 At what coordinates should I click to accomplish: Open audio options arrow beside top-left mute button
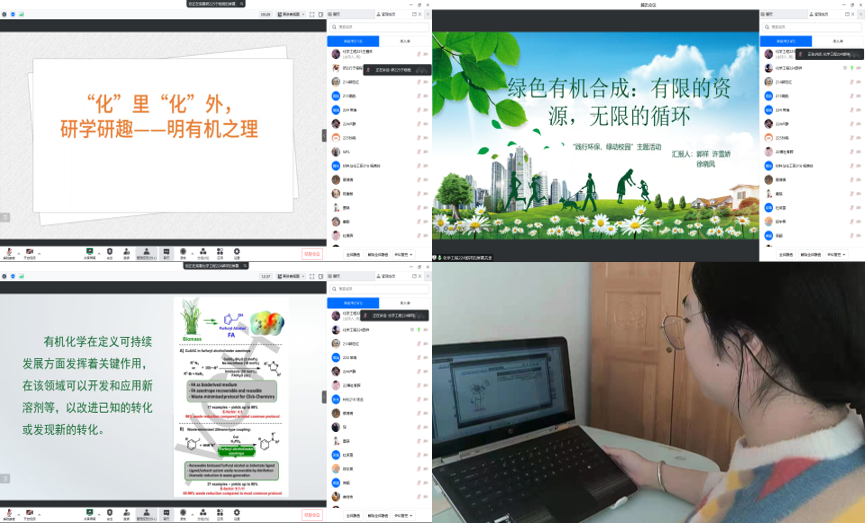(17, 251)
